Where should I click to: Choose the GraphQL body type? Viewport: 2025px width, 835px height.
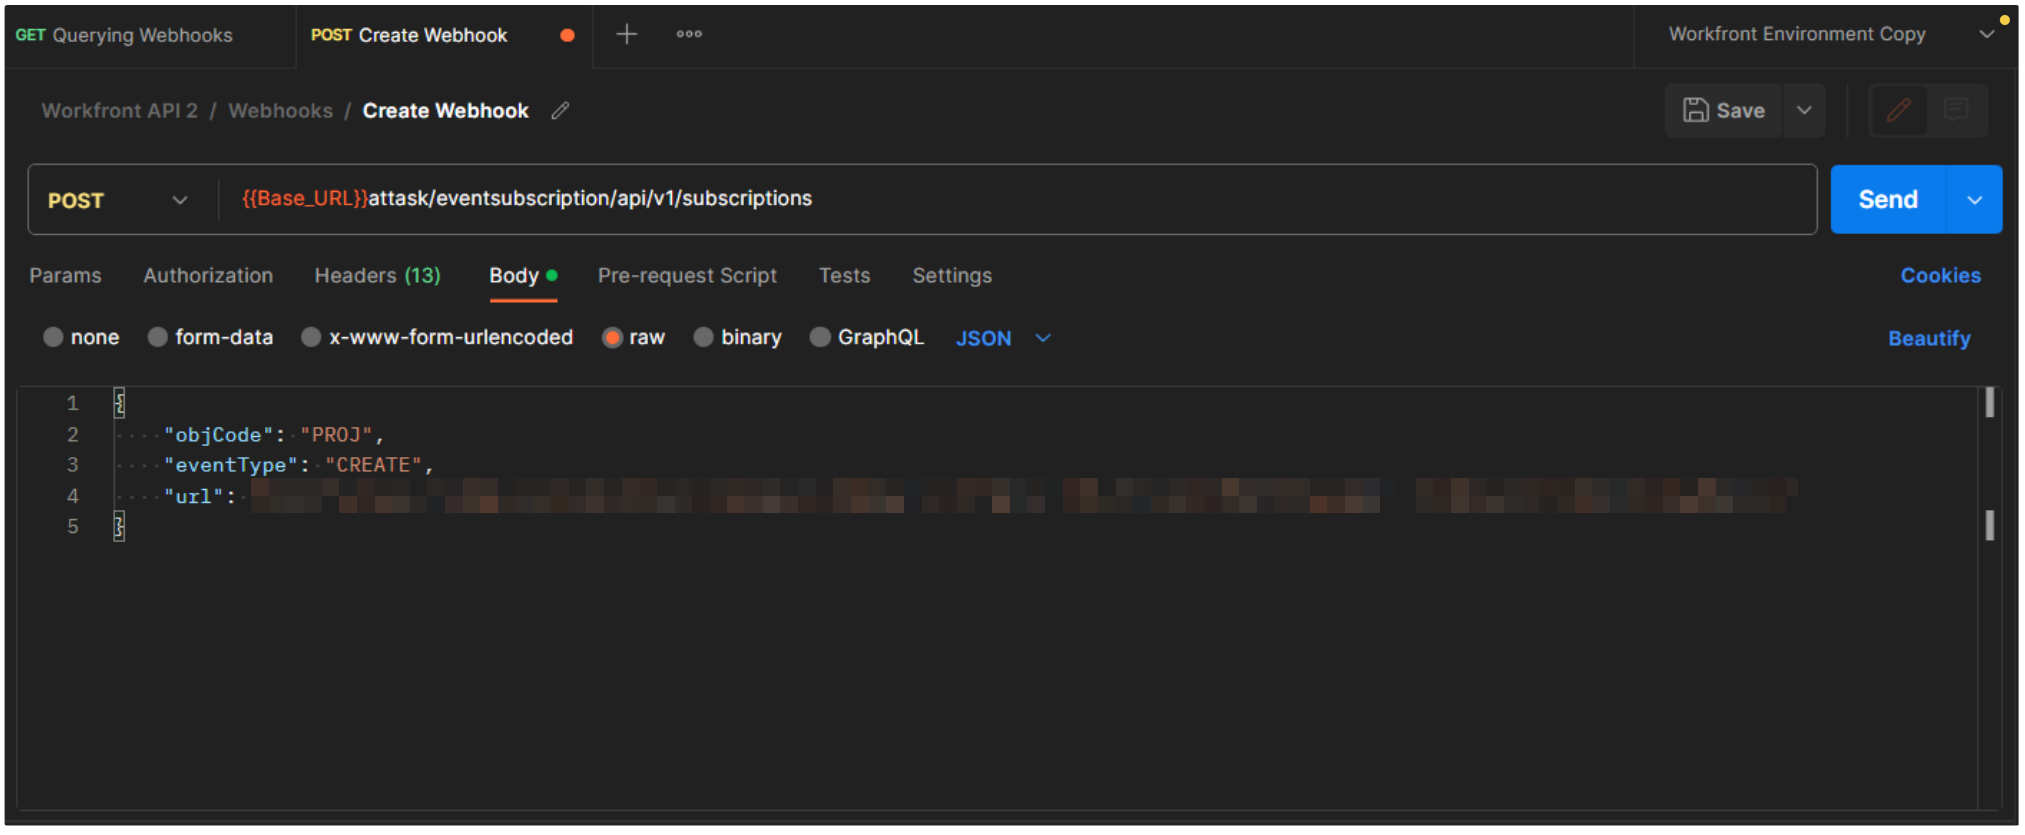(x=820, y=338)
